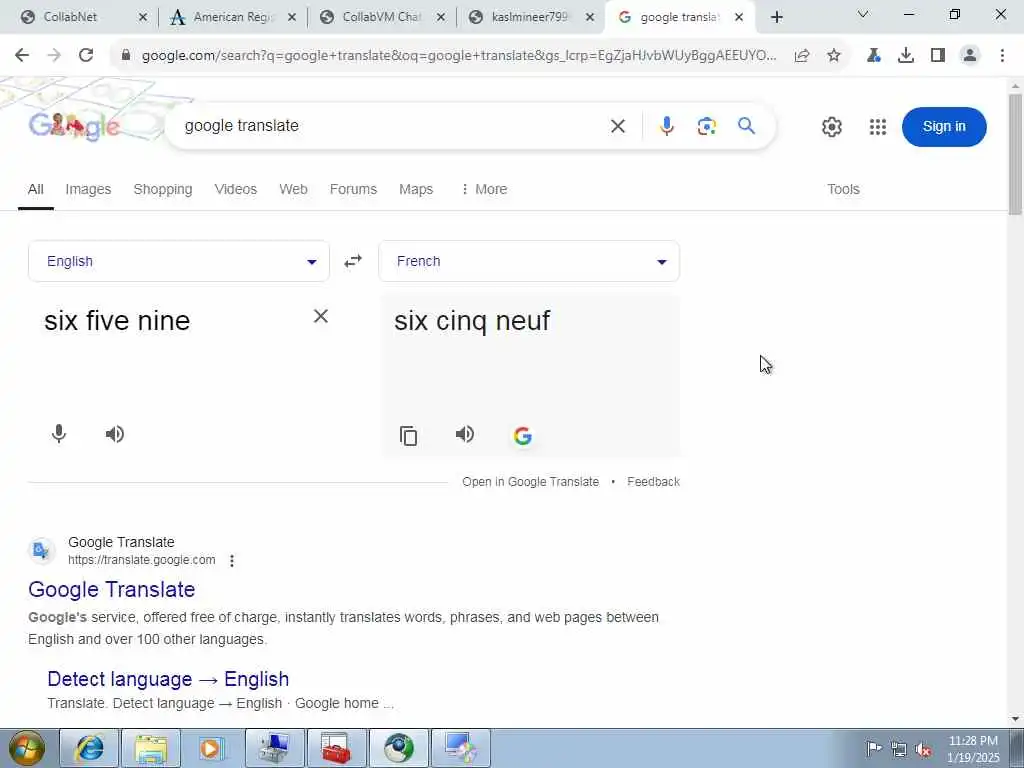The image size is (1024, 768).
Task: Select the All results tab
Action: (36, 189)
